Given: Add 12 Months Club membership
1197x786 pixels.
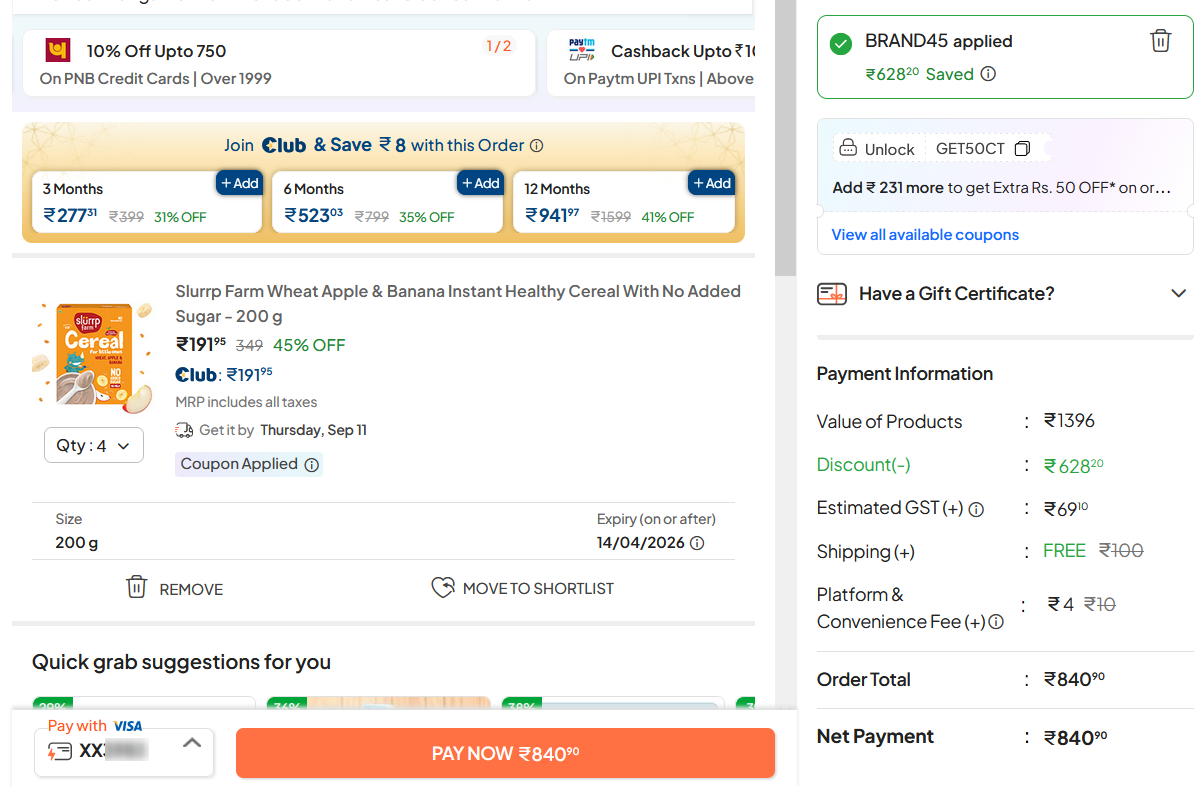Looking at the screenshot, I should click(711, 183).
